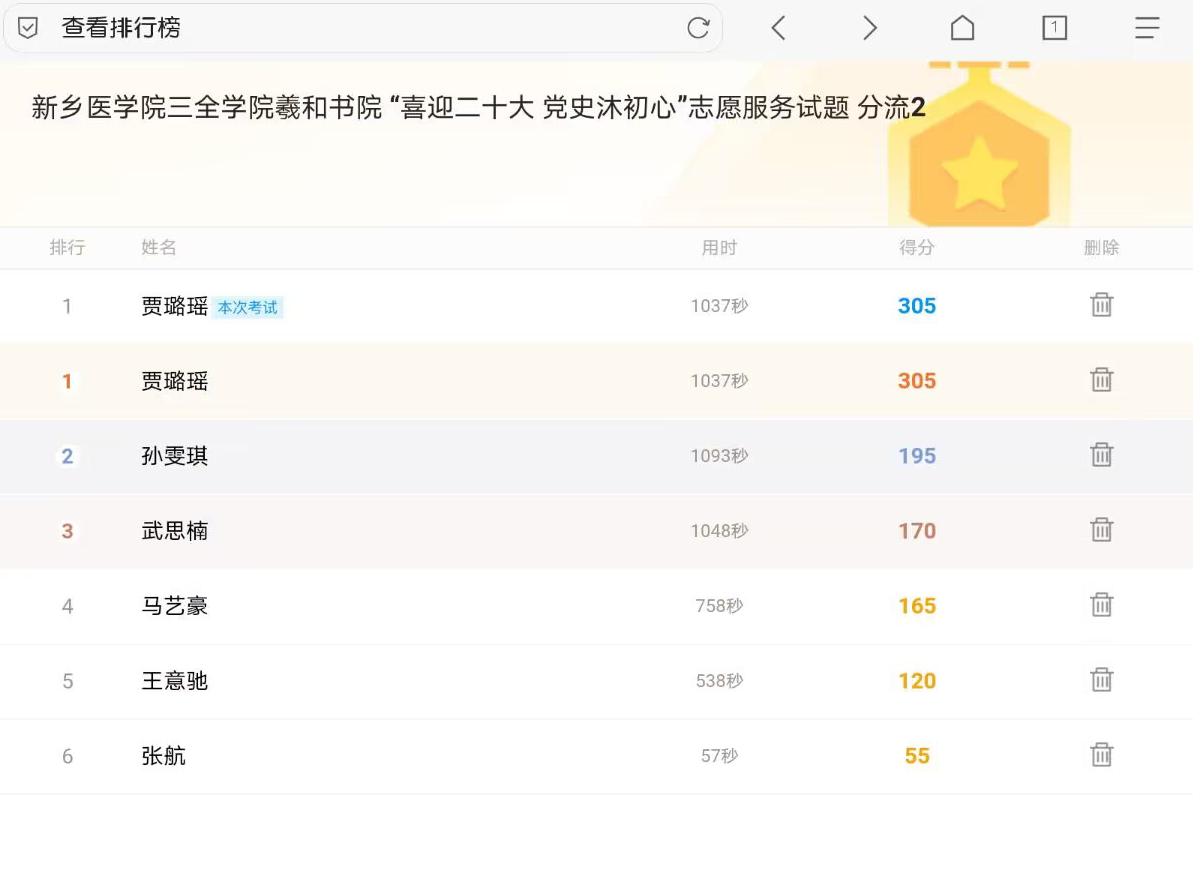Click the 用时 column header
This screenshot has width=1193, height=885.
[719, 248]
